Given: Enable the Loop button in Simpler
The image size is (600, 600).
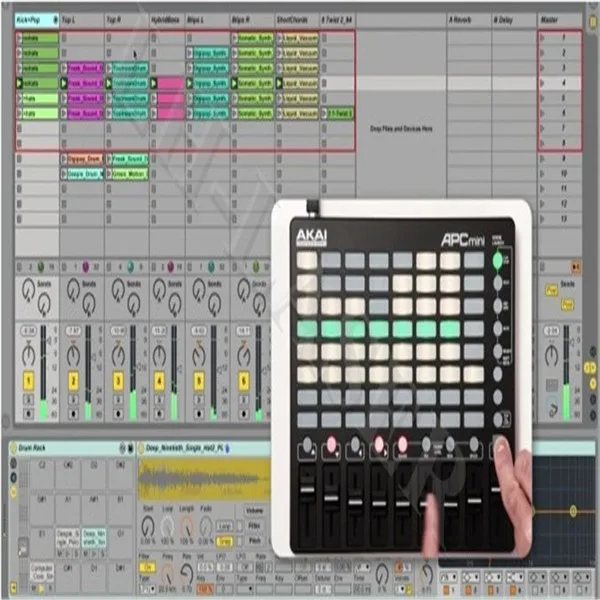Looking at the screenshot, I should tap(225, 527).
